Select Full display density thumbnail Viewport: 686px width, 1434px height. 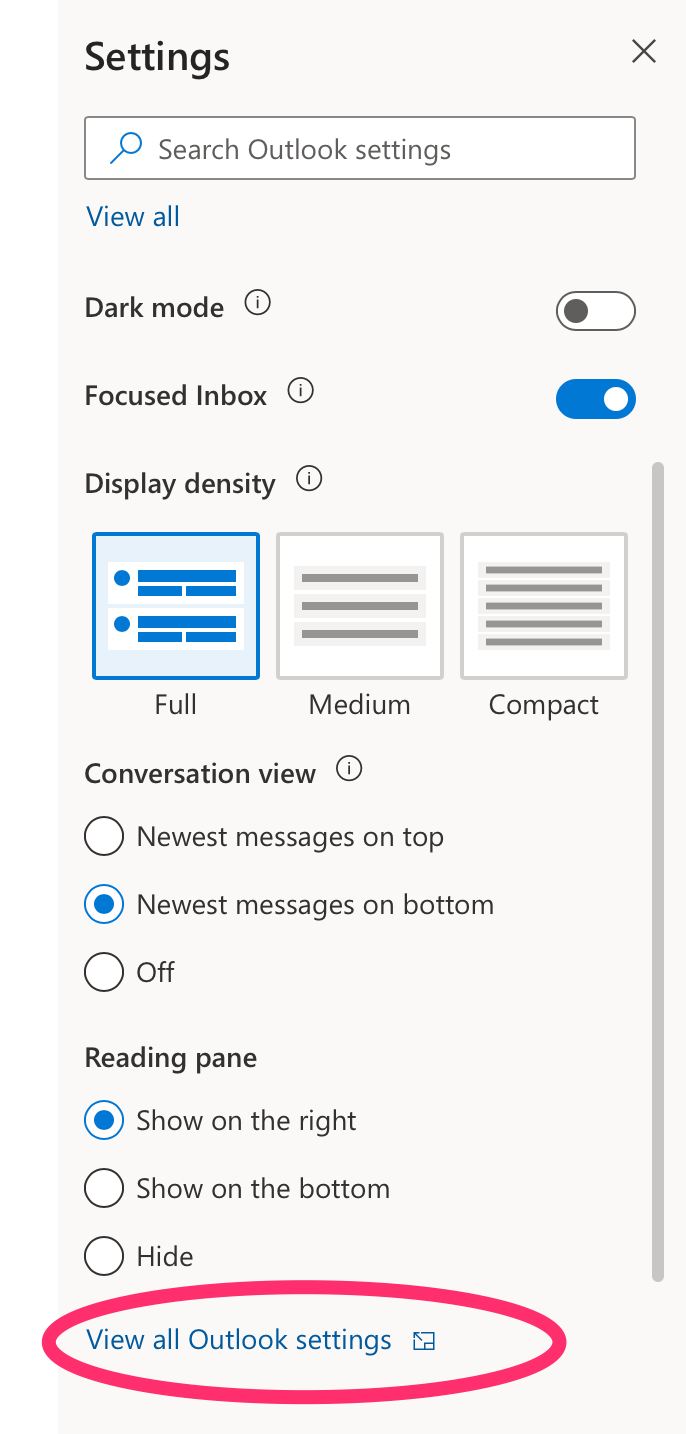[176, 606]
